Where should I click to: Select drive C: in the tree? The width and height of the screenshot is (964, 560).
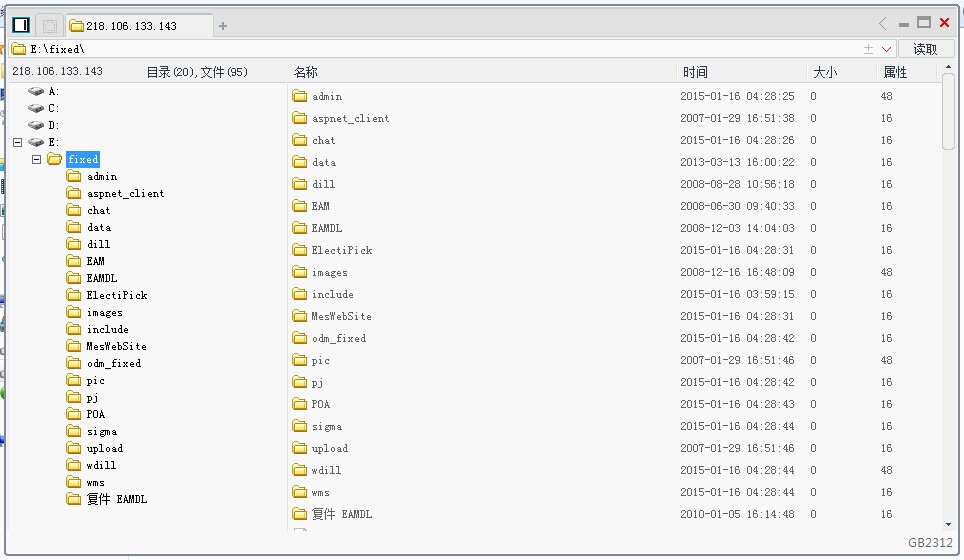point(44,108)
